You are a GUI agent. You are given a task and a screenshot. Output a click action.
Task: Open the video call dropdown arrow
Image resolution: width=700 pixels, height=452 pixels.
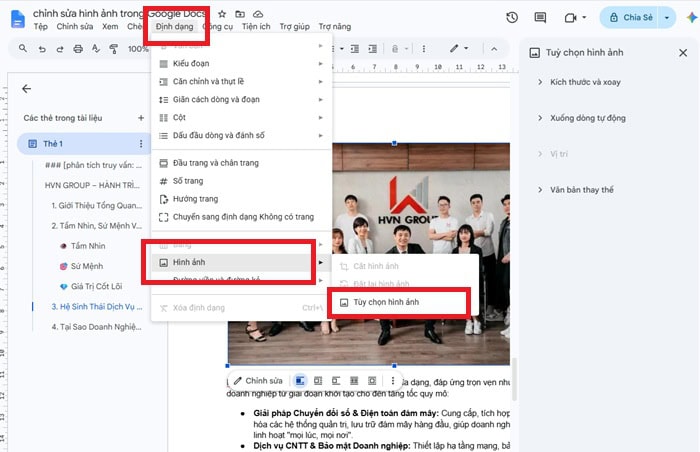584,18
